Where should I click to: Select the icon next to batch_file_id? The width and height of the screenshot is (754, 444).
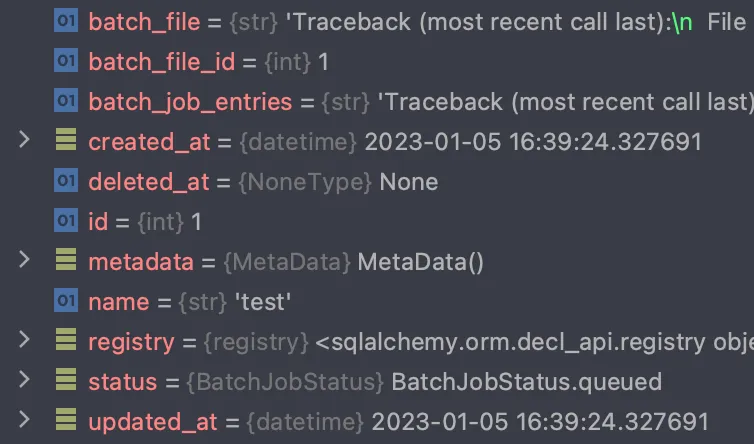click(66, 61)
